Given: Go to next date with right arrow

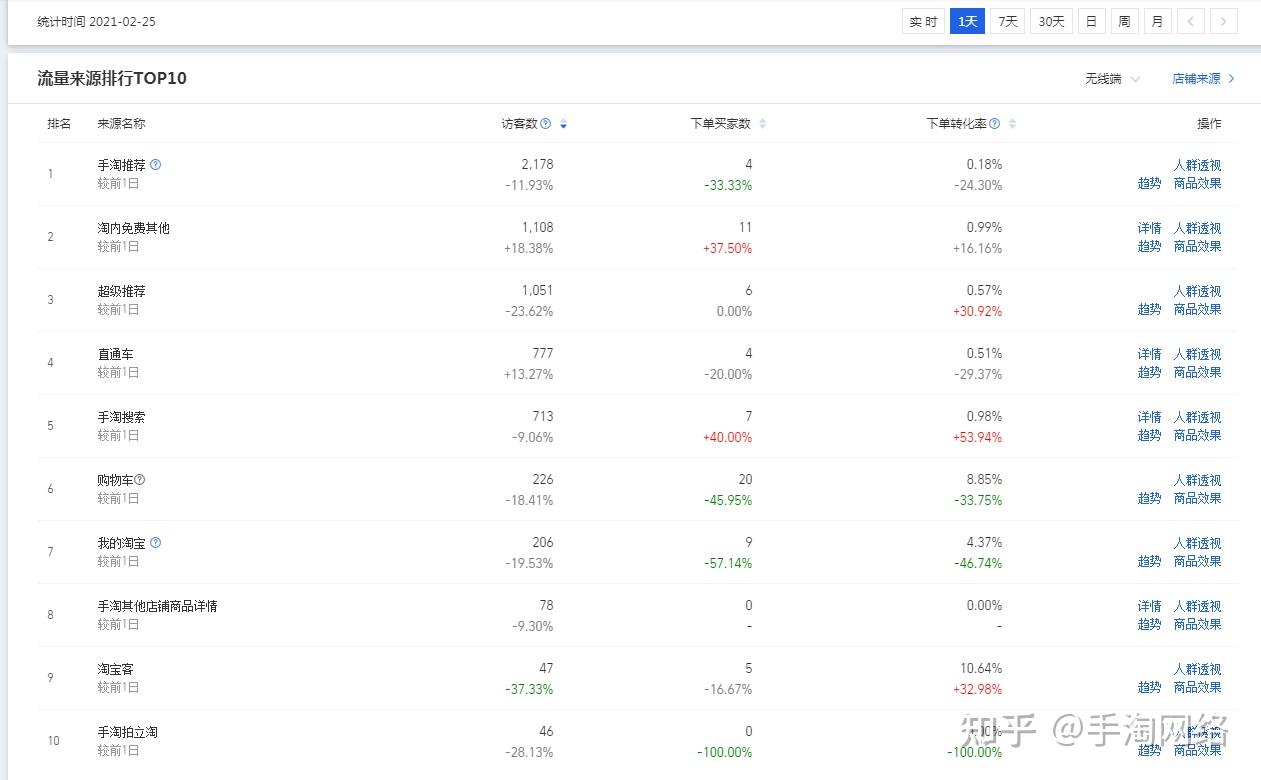Looking at the screenshot, I should pos(1224,21).
